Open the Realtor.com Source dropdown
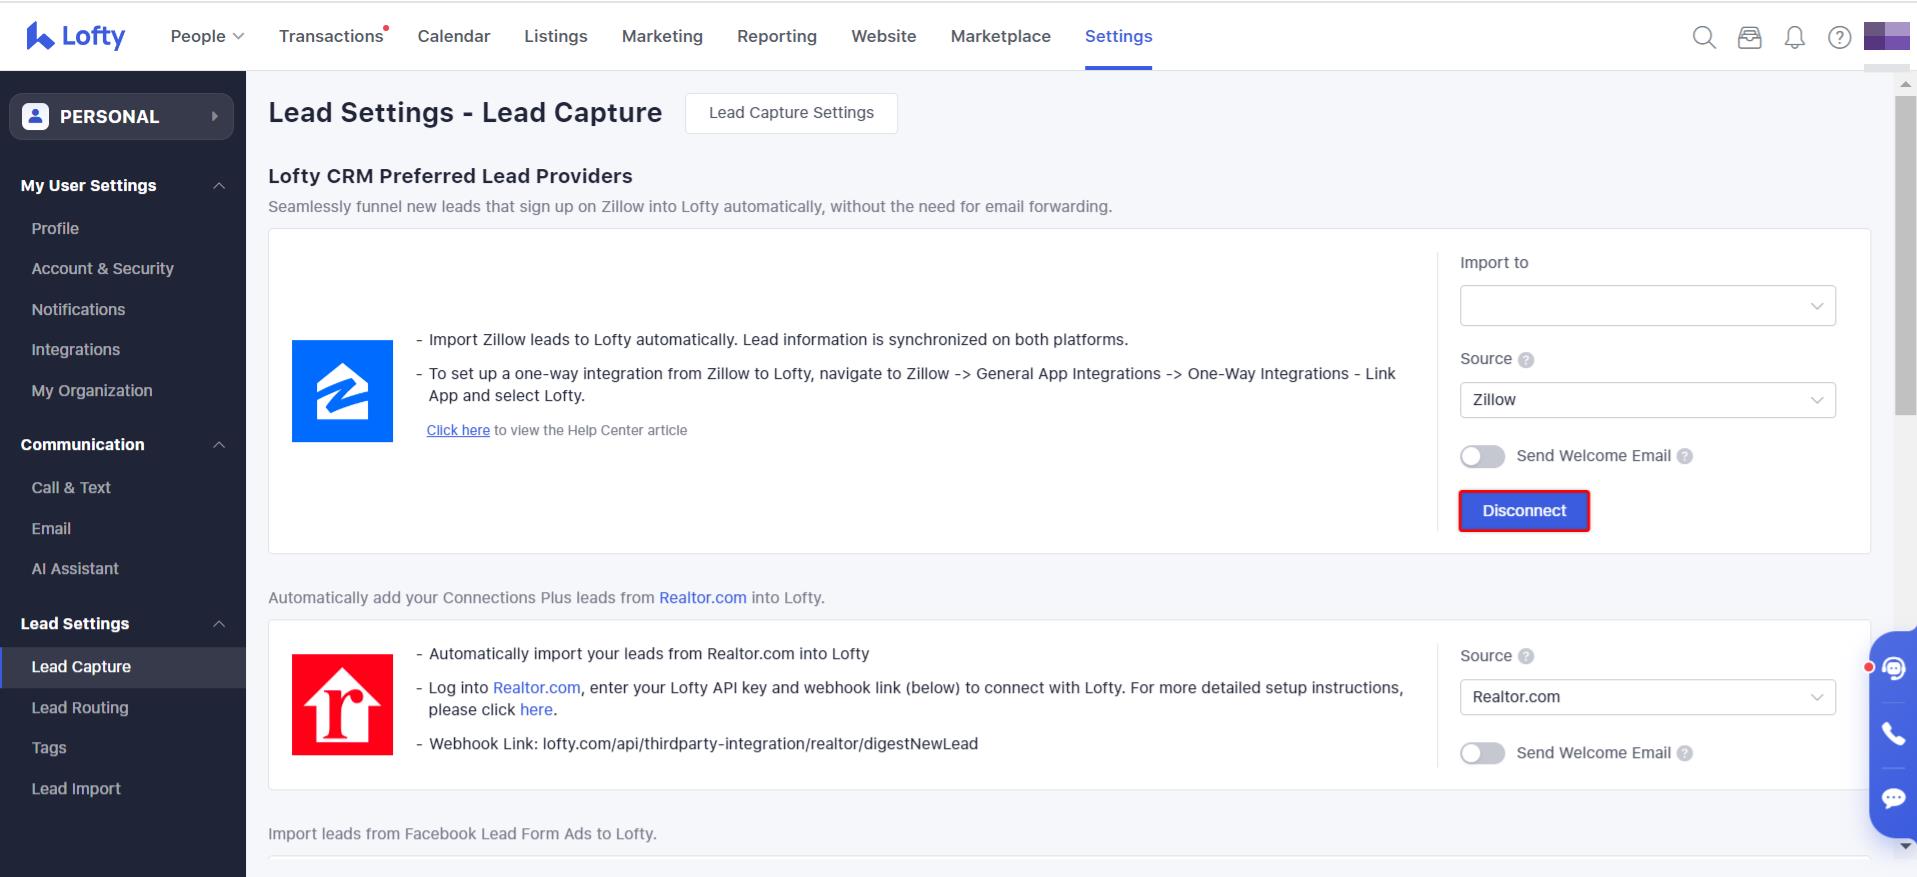Image resolution: width=1917 pixels, height=877 pixels. (x=1647, y=697)
